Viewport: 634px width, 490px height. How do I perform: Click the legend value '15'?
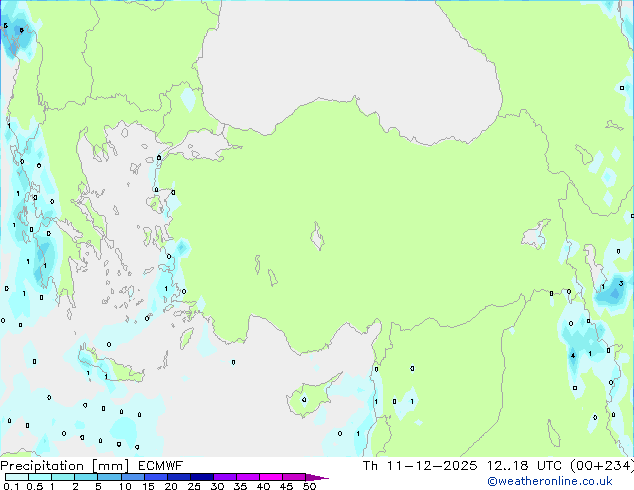148,486
